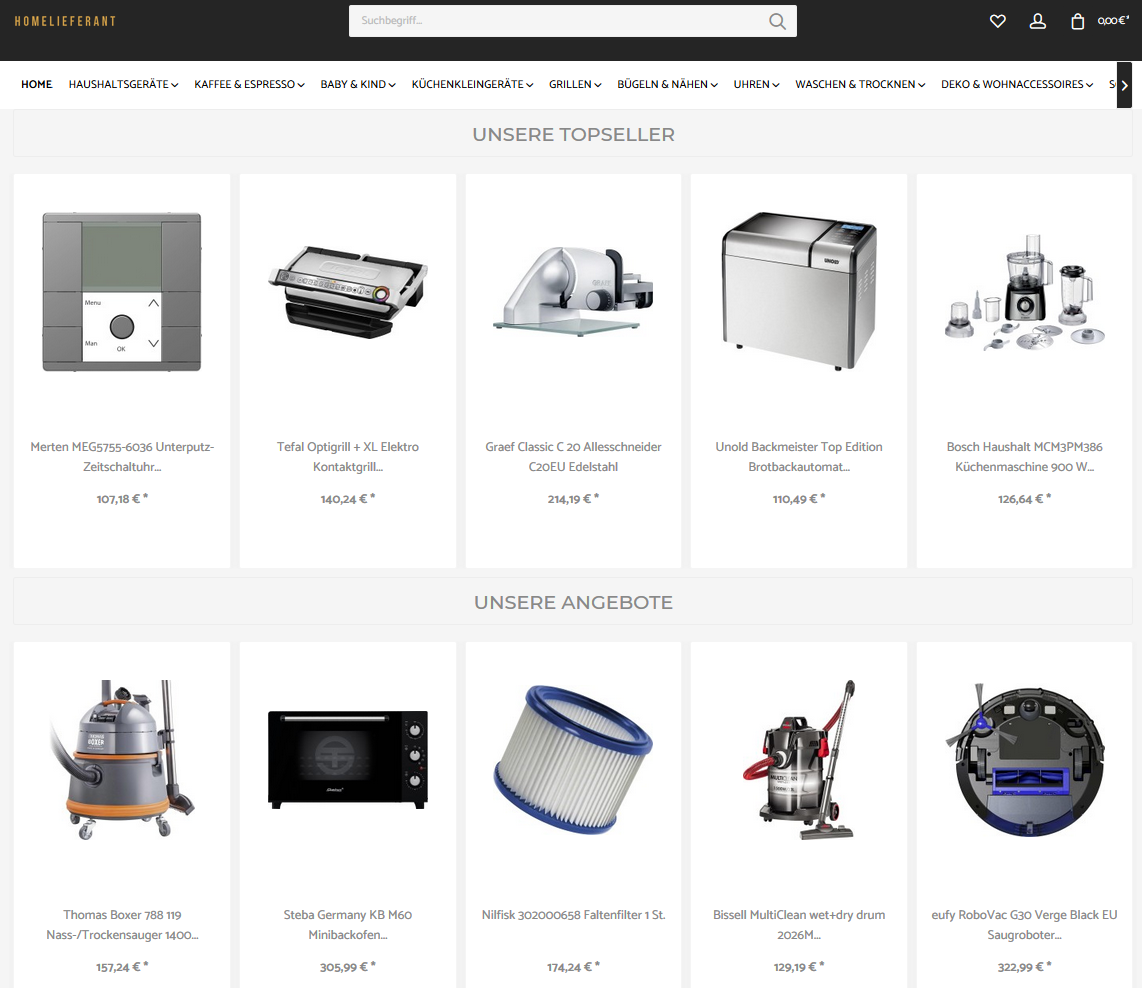Open the Bosch Küchenmaschine product image

coord(1025,293)
